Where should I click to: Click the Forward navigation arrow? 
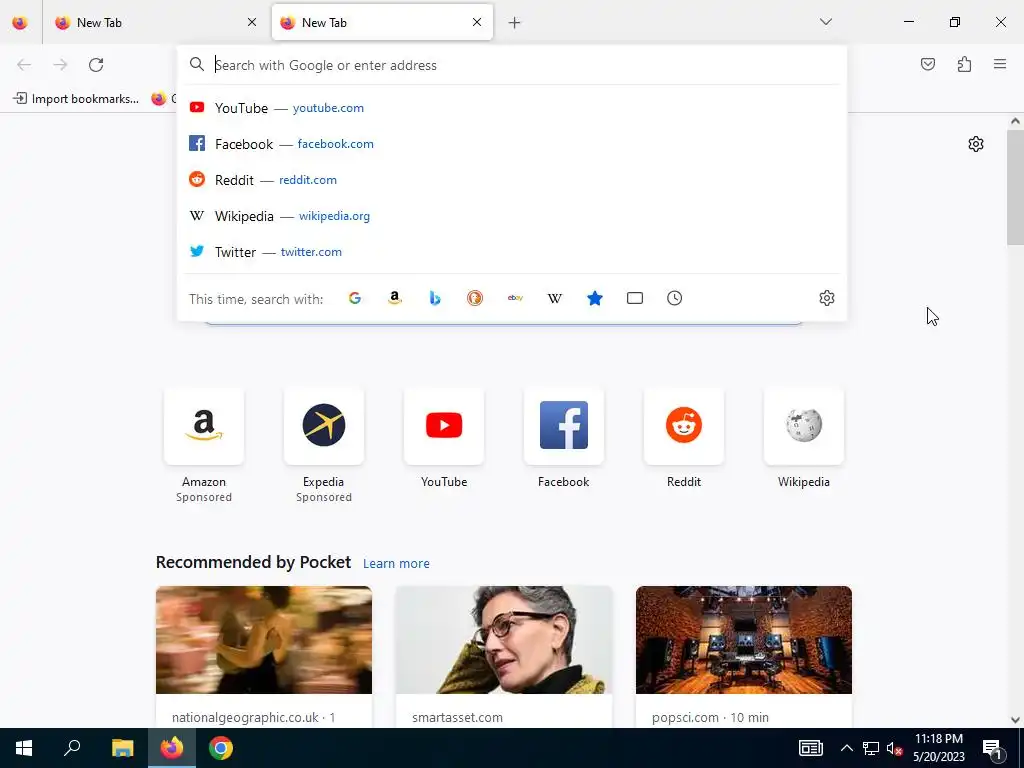coord(60,65)
